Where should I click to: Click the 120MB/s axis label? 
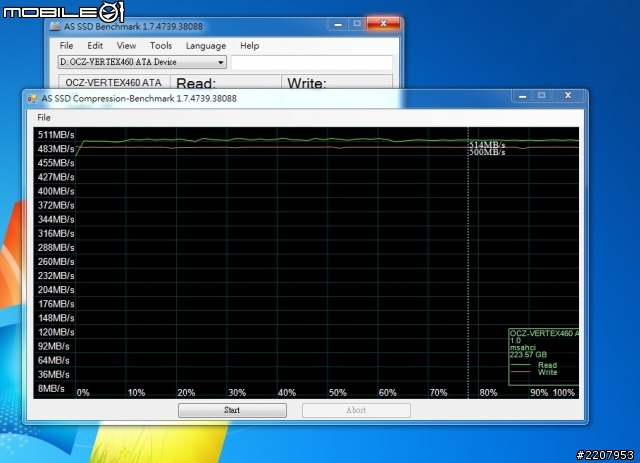[56, 332]
